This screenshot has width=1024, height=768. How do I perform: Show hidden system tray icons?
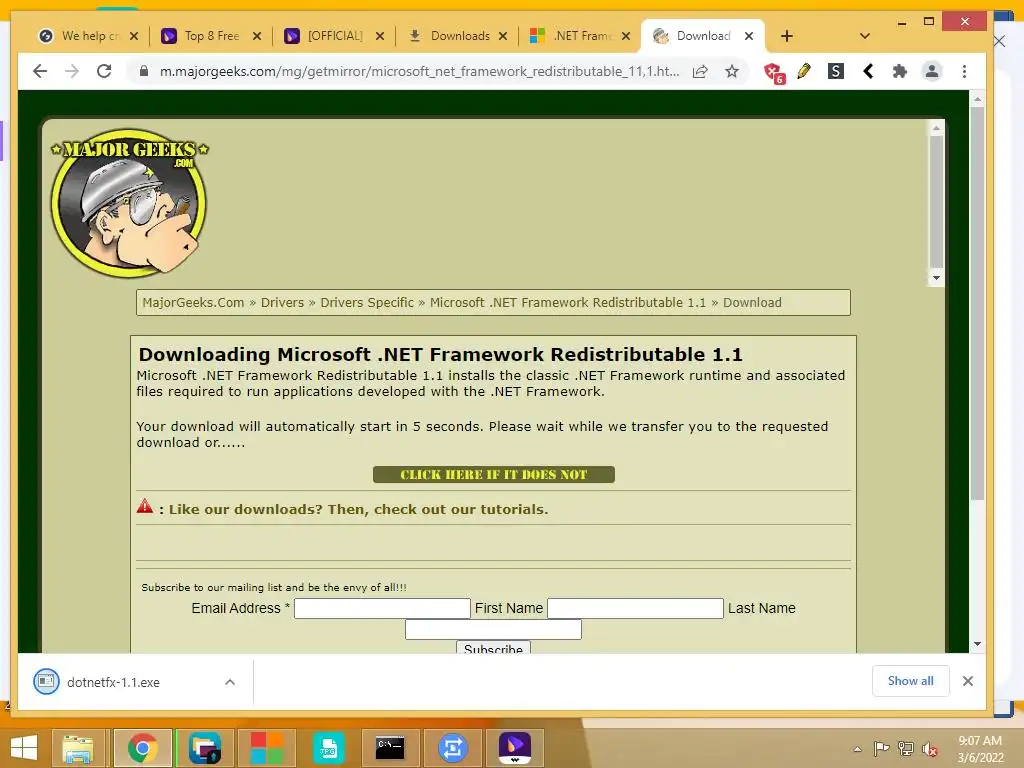tap(857, 749)
